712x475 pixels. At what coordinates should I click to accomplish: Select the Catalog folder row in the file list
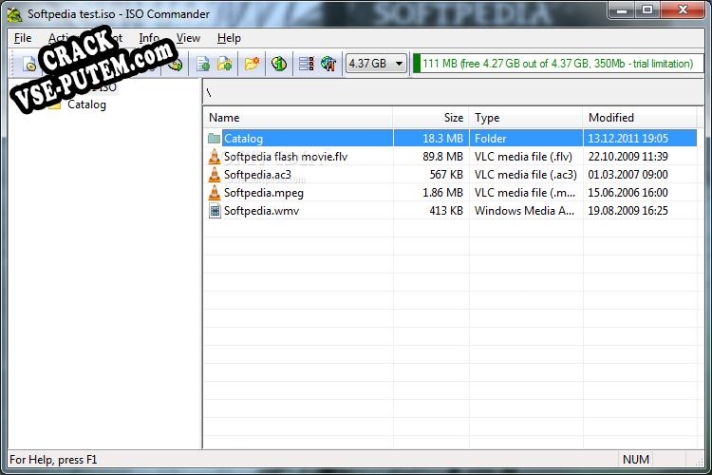pyautogui.click(x=450, y=138)
